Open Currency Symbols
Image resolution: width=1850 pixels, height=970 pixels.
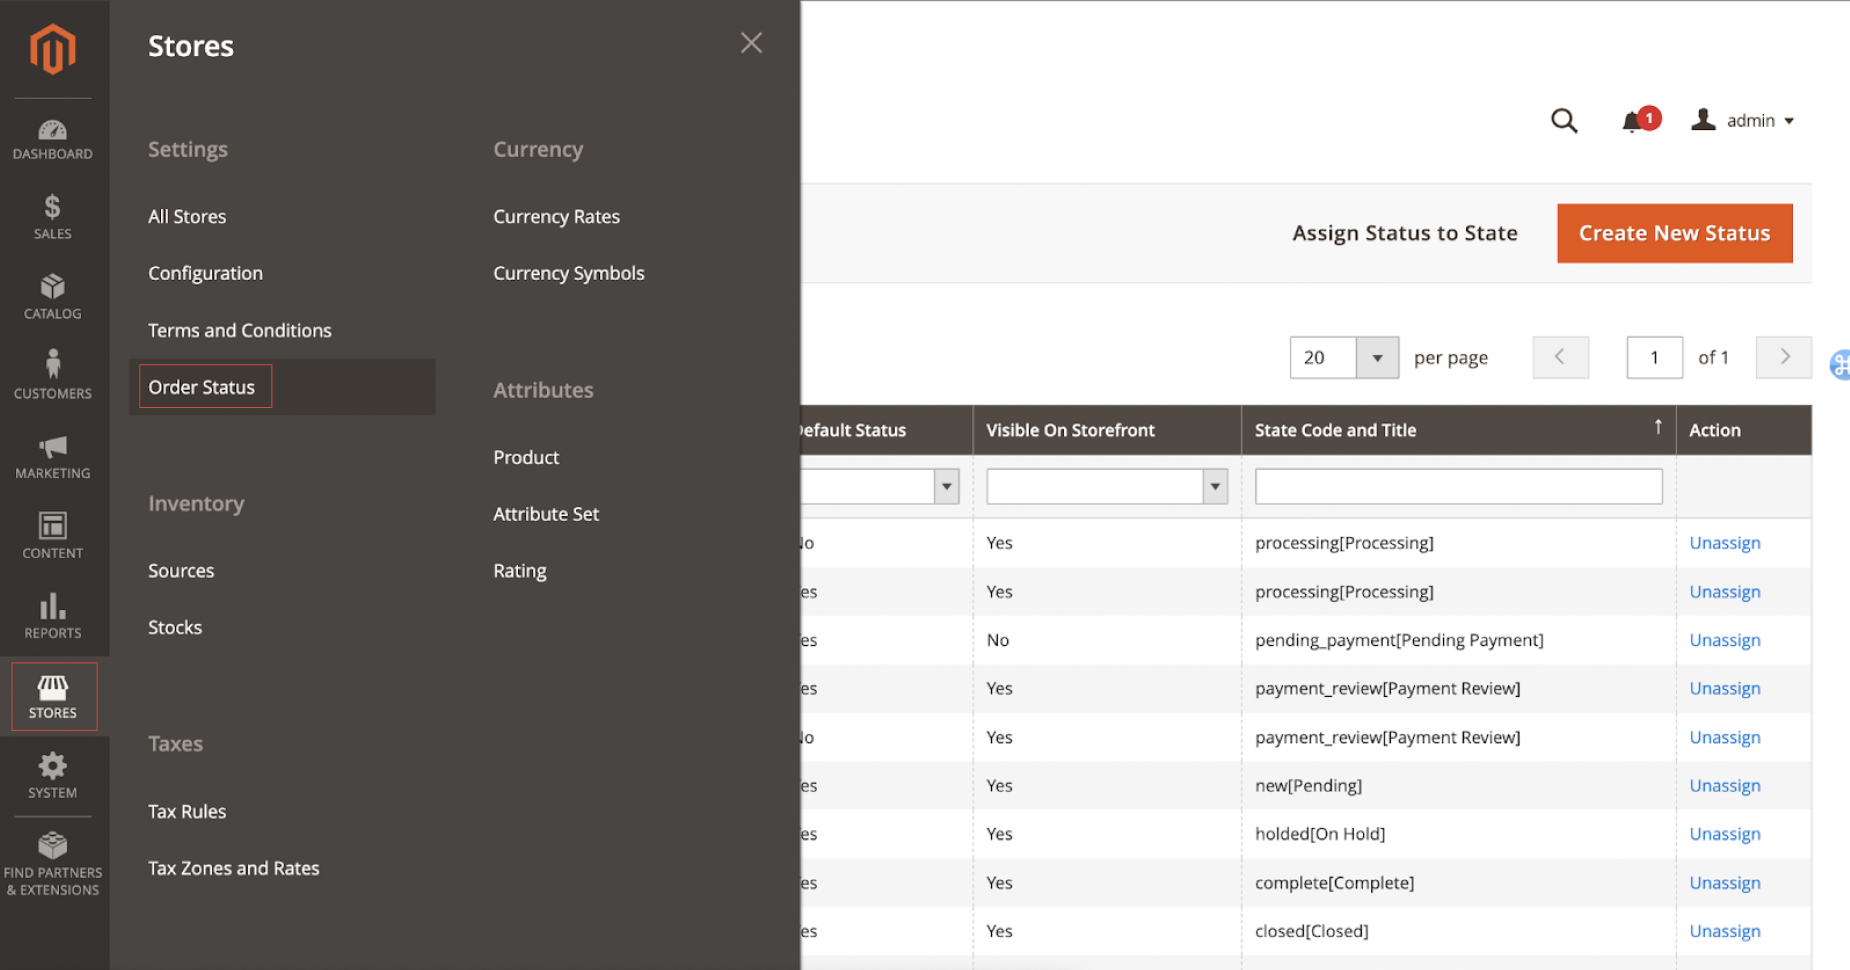(568, 273)
